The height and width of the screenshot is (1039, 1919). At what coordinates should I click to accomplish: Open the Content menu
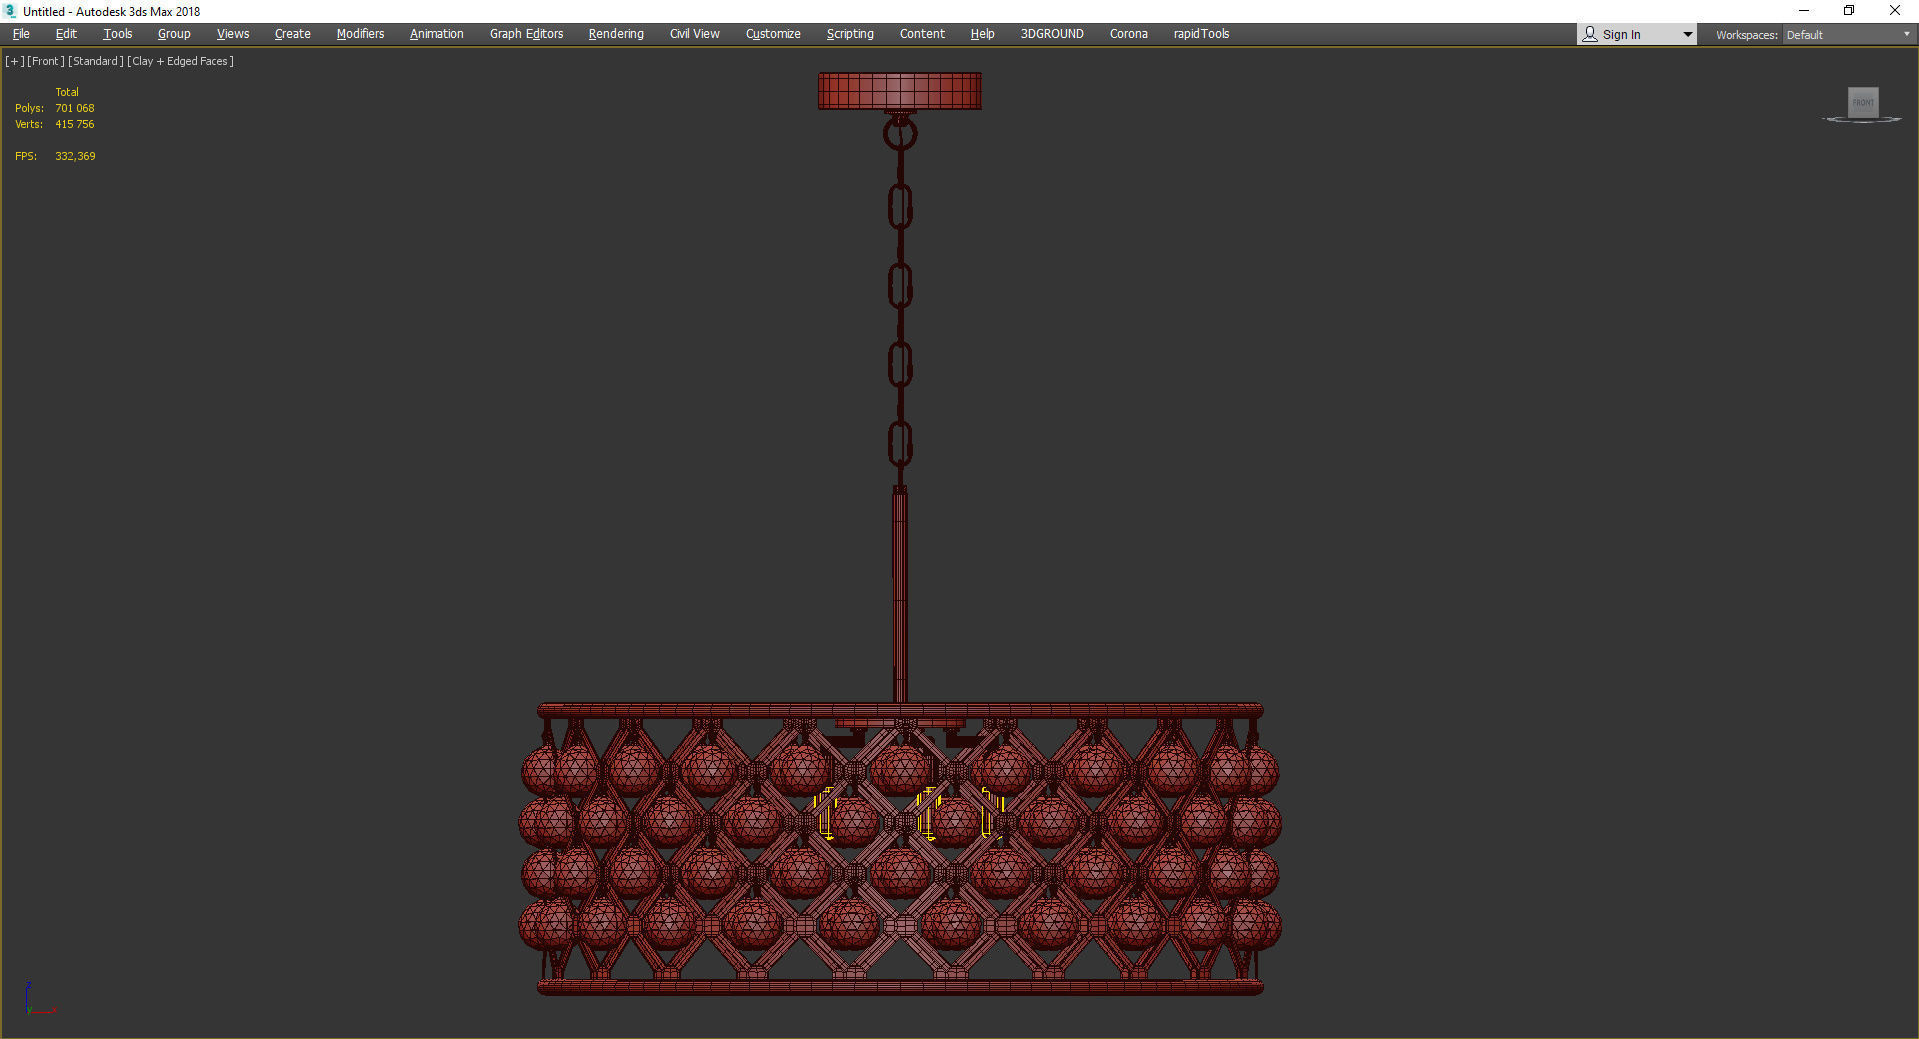(x=922, y=34)
